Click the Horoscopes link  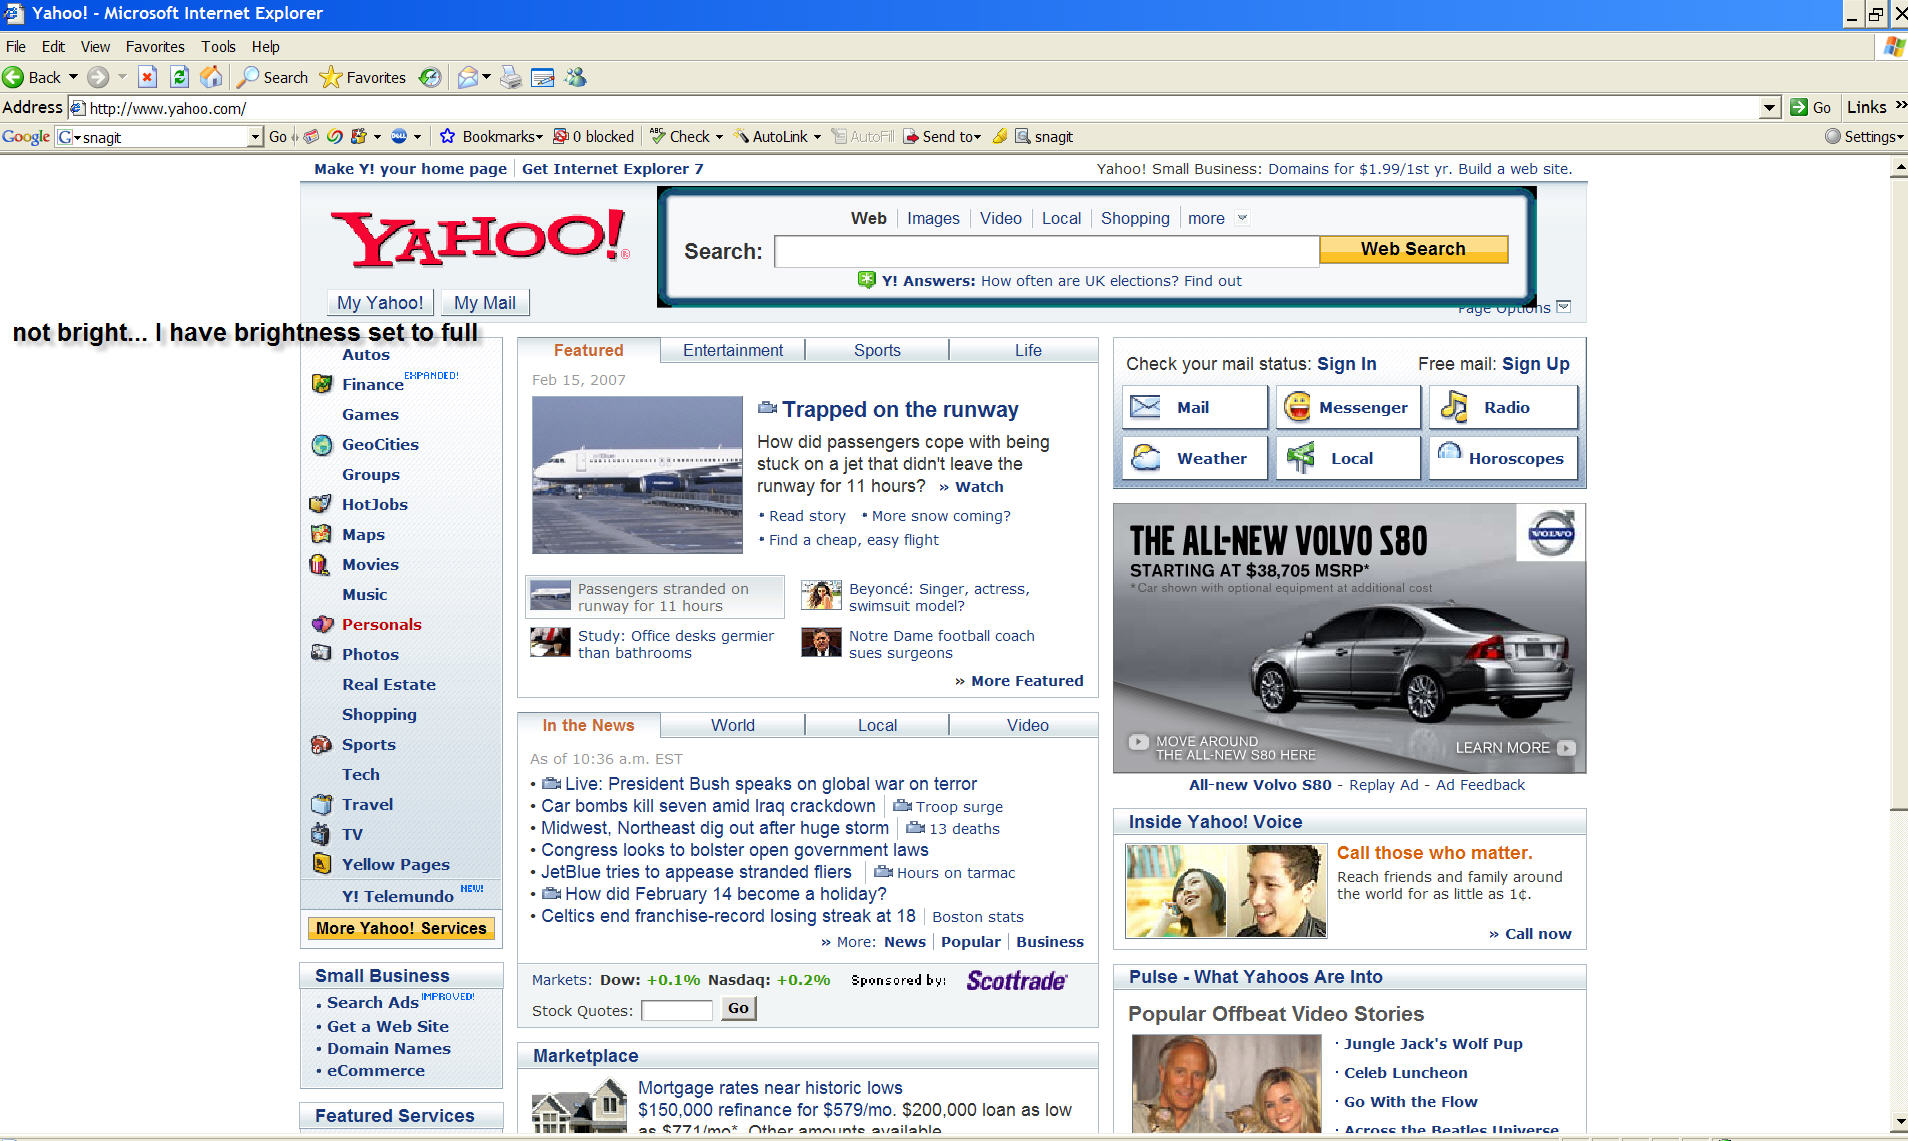coord(1516,458)
